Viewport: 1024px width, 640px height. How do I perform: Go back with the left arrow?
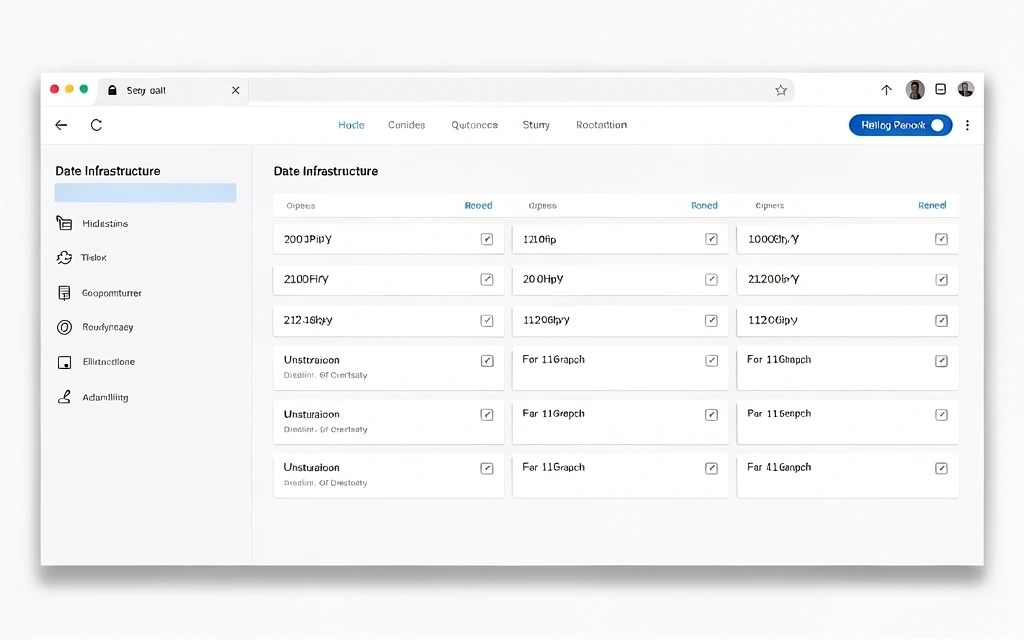coord(61,125)
